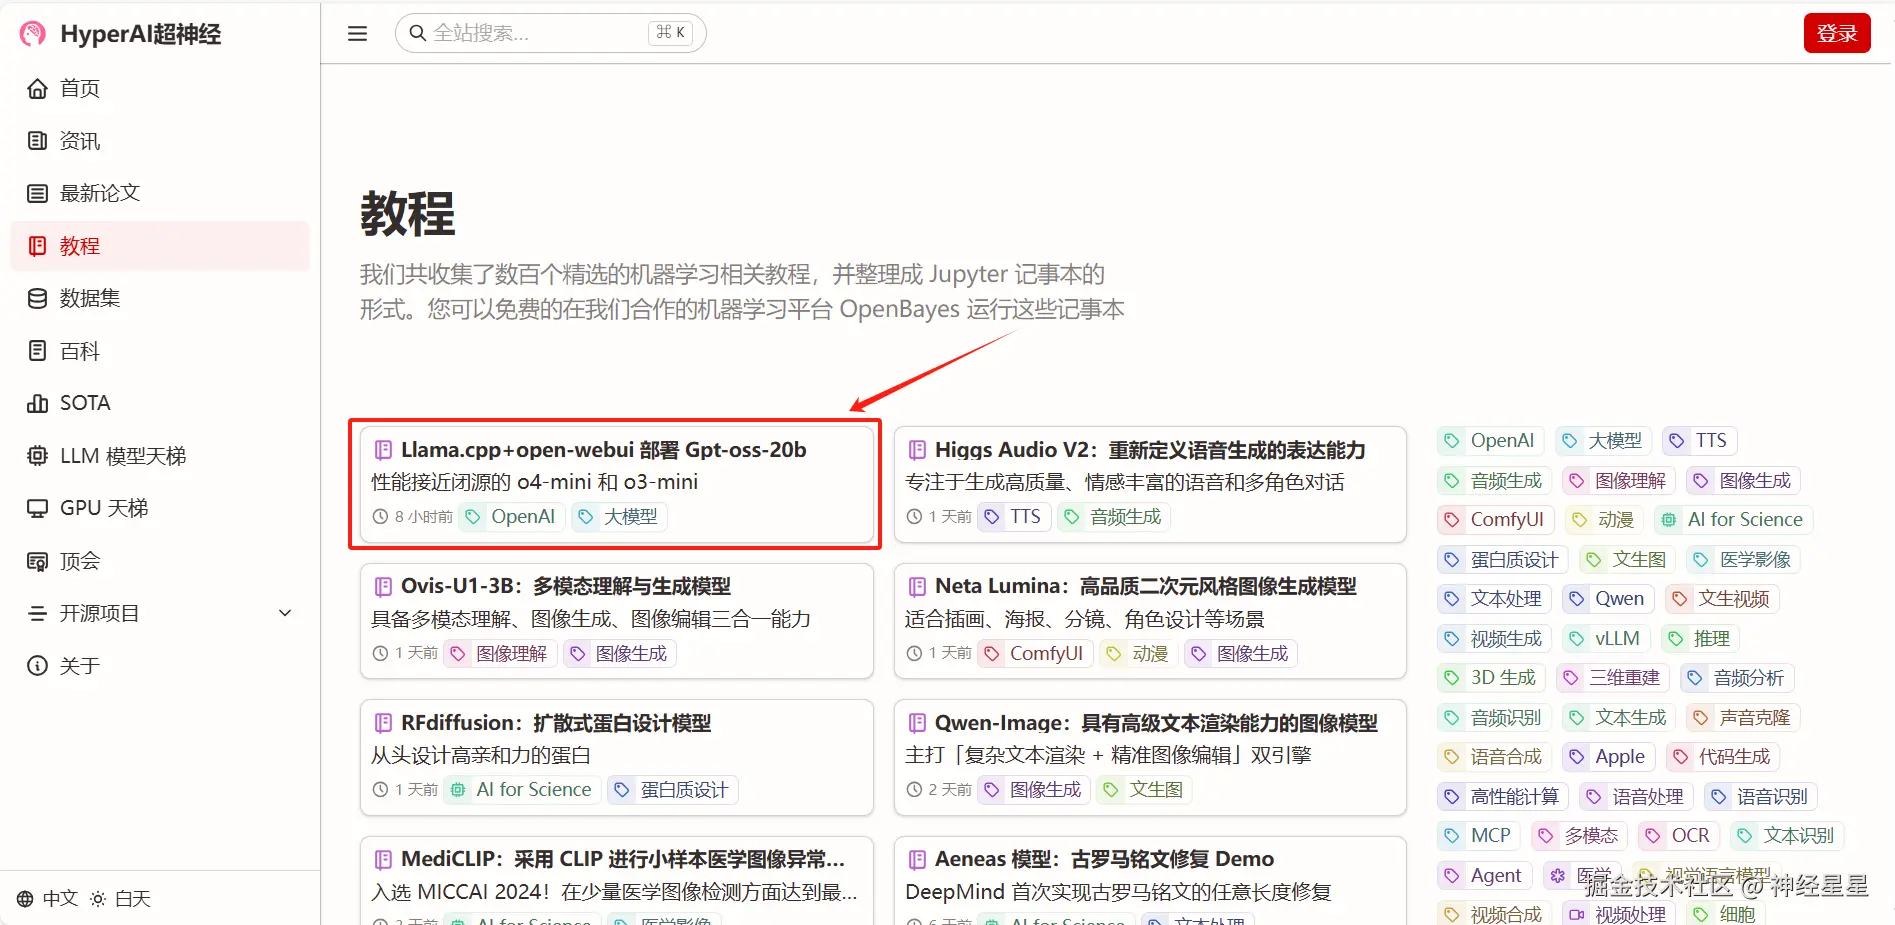This screenshot has width=1895, height=925.
Task: Open the Ovis-U1-3B tutorial title
Action: coord(566,586)
